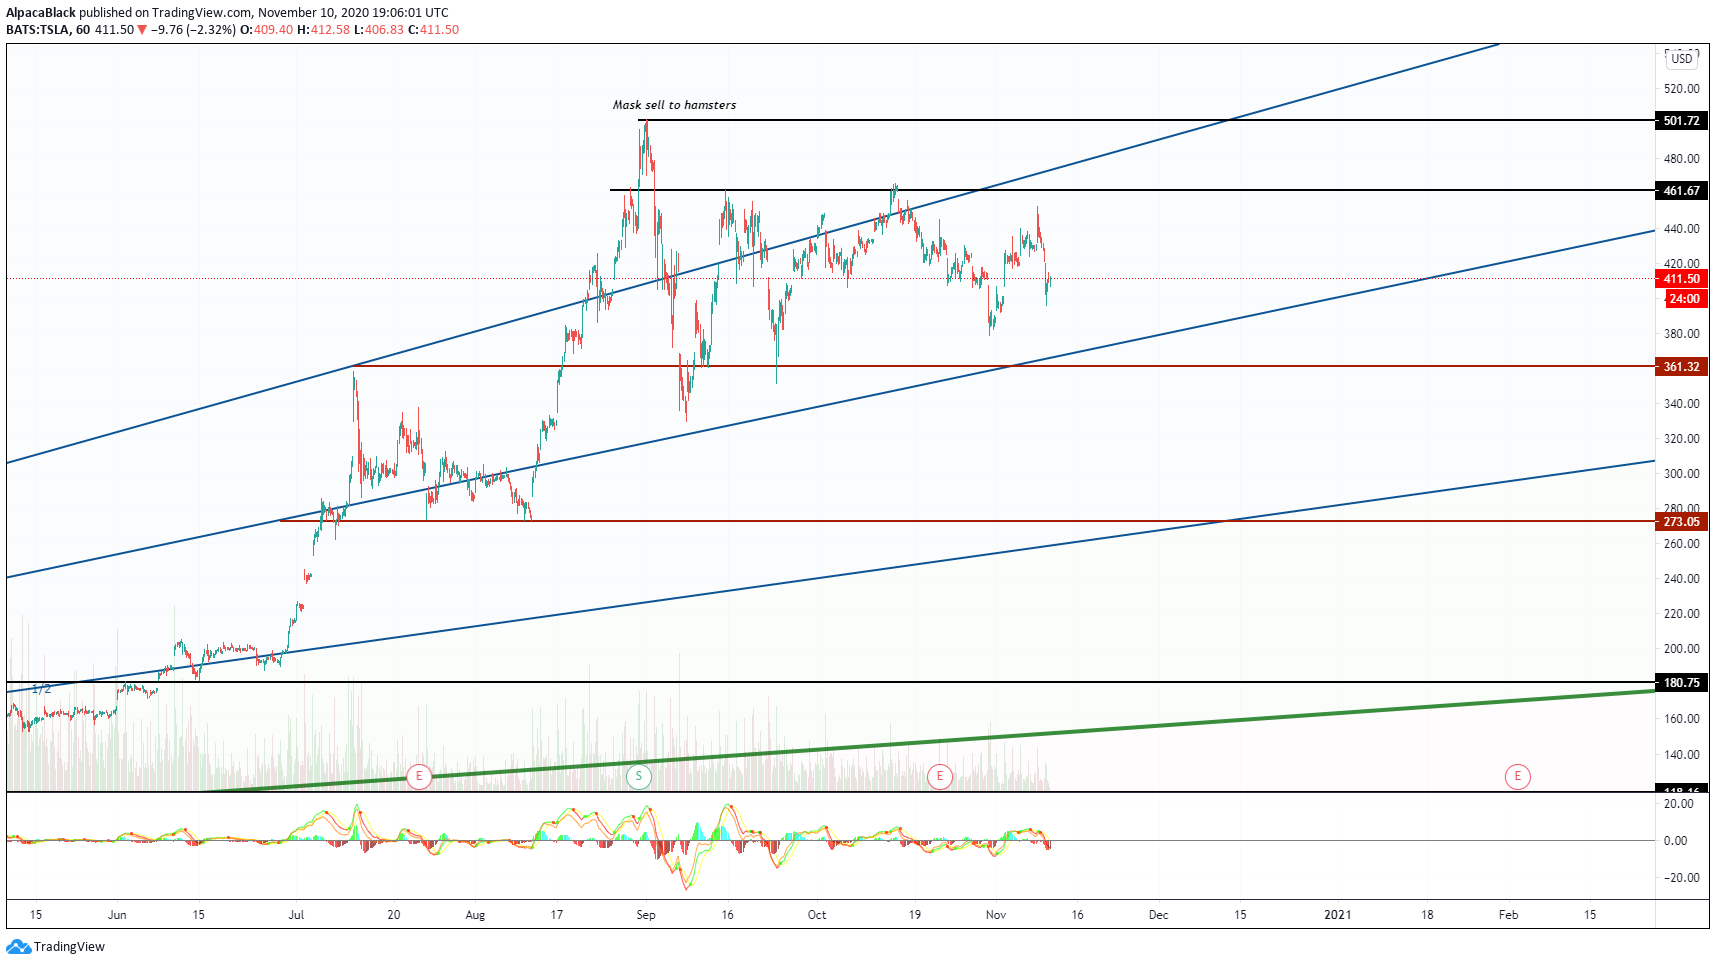Click the 1/2 label on the trendline
Screen dimensions: 1716x965
click(41, 689)
